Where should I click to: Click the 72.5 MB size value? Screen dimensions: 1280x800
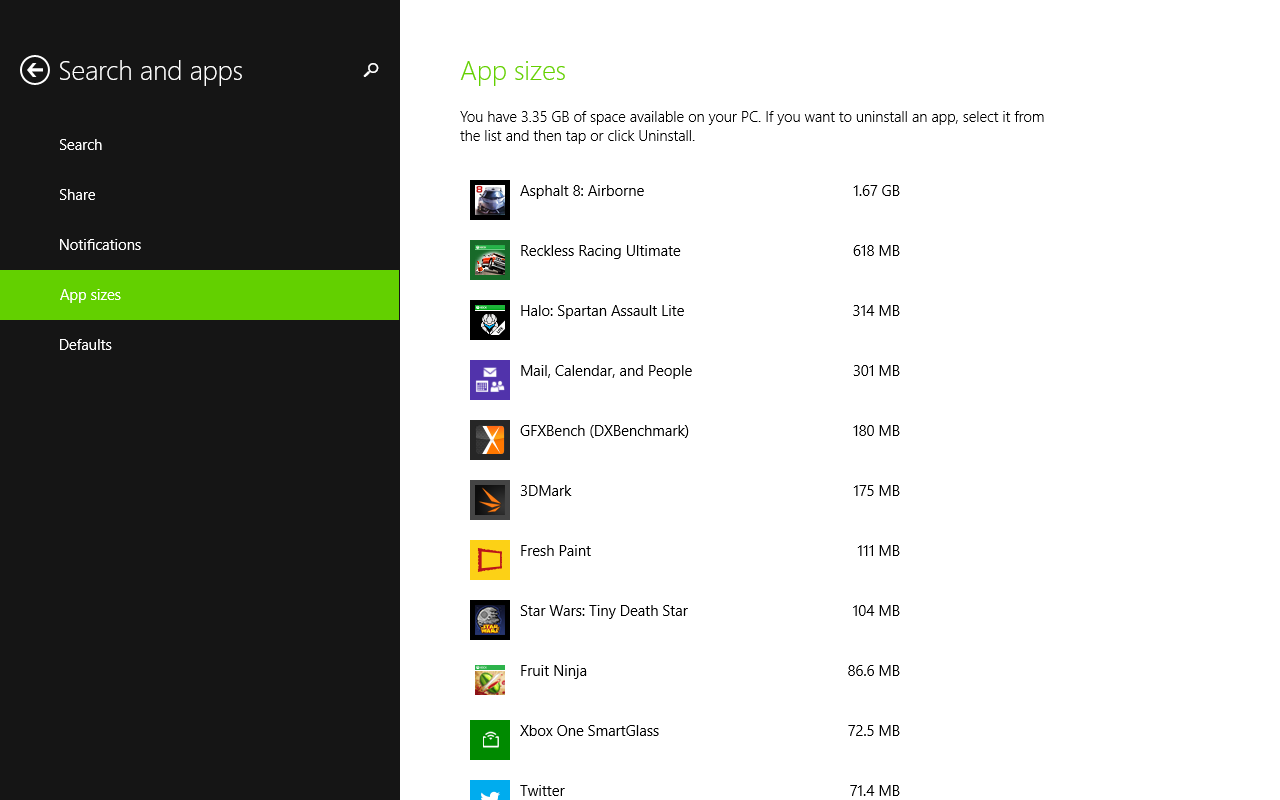point(874,731)
